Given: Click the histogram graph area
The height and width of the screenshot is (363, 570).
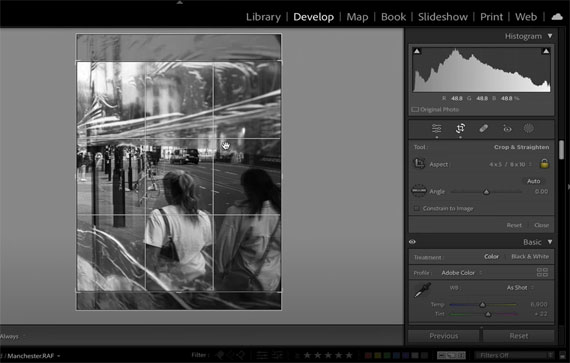Looking at the screenshot, I should tap(482, 70).
